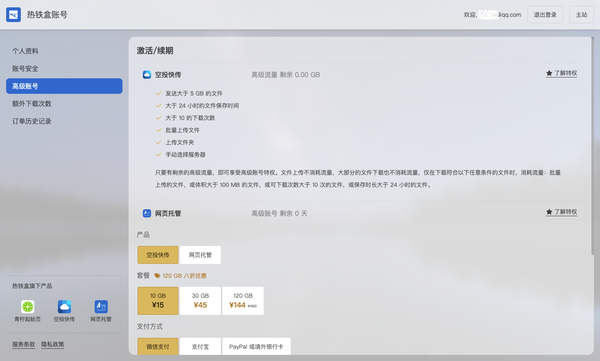Image resolution: width=600 pixels, height=361 pixels.
Task: Click the 热铁盒账号 title text
Action: tap(47, 15)
